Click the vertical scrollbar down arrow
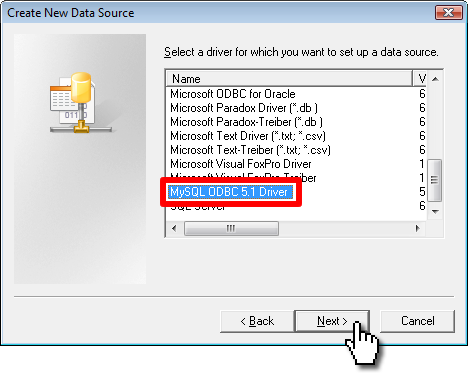 435,211
